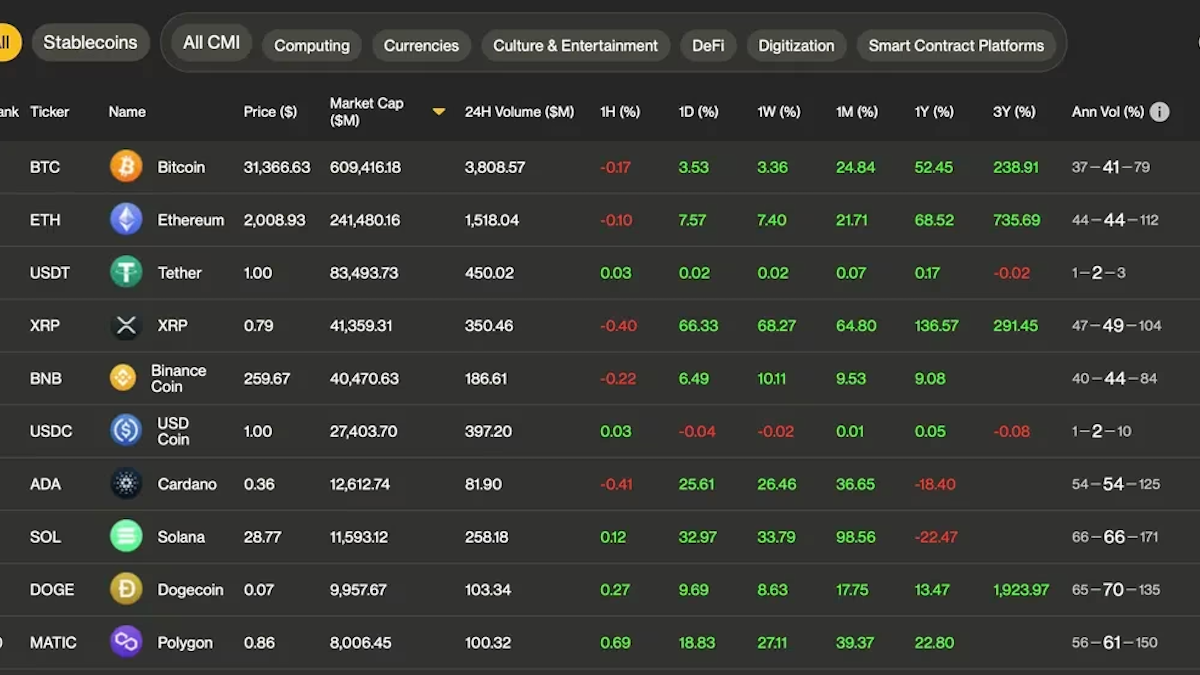Open the Solana name link
Image resolution: width=1200 pixels, height=675 pixels.
click(x=181, y=537)
